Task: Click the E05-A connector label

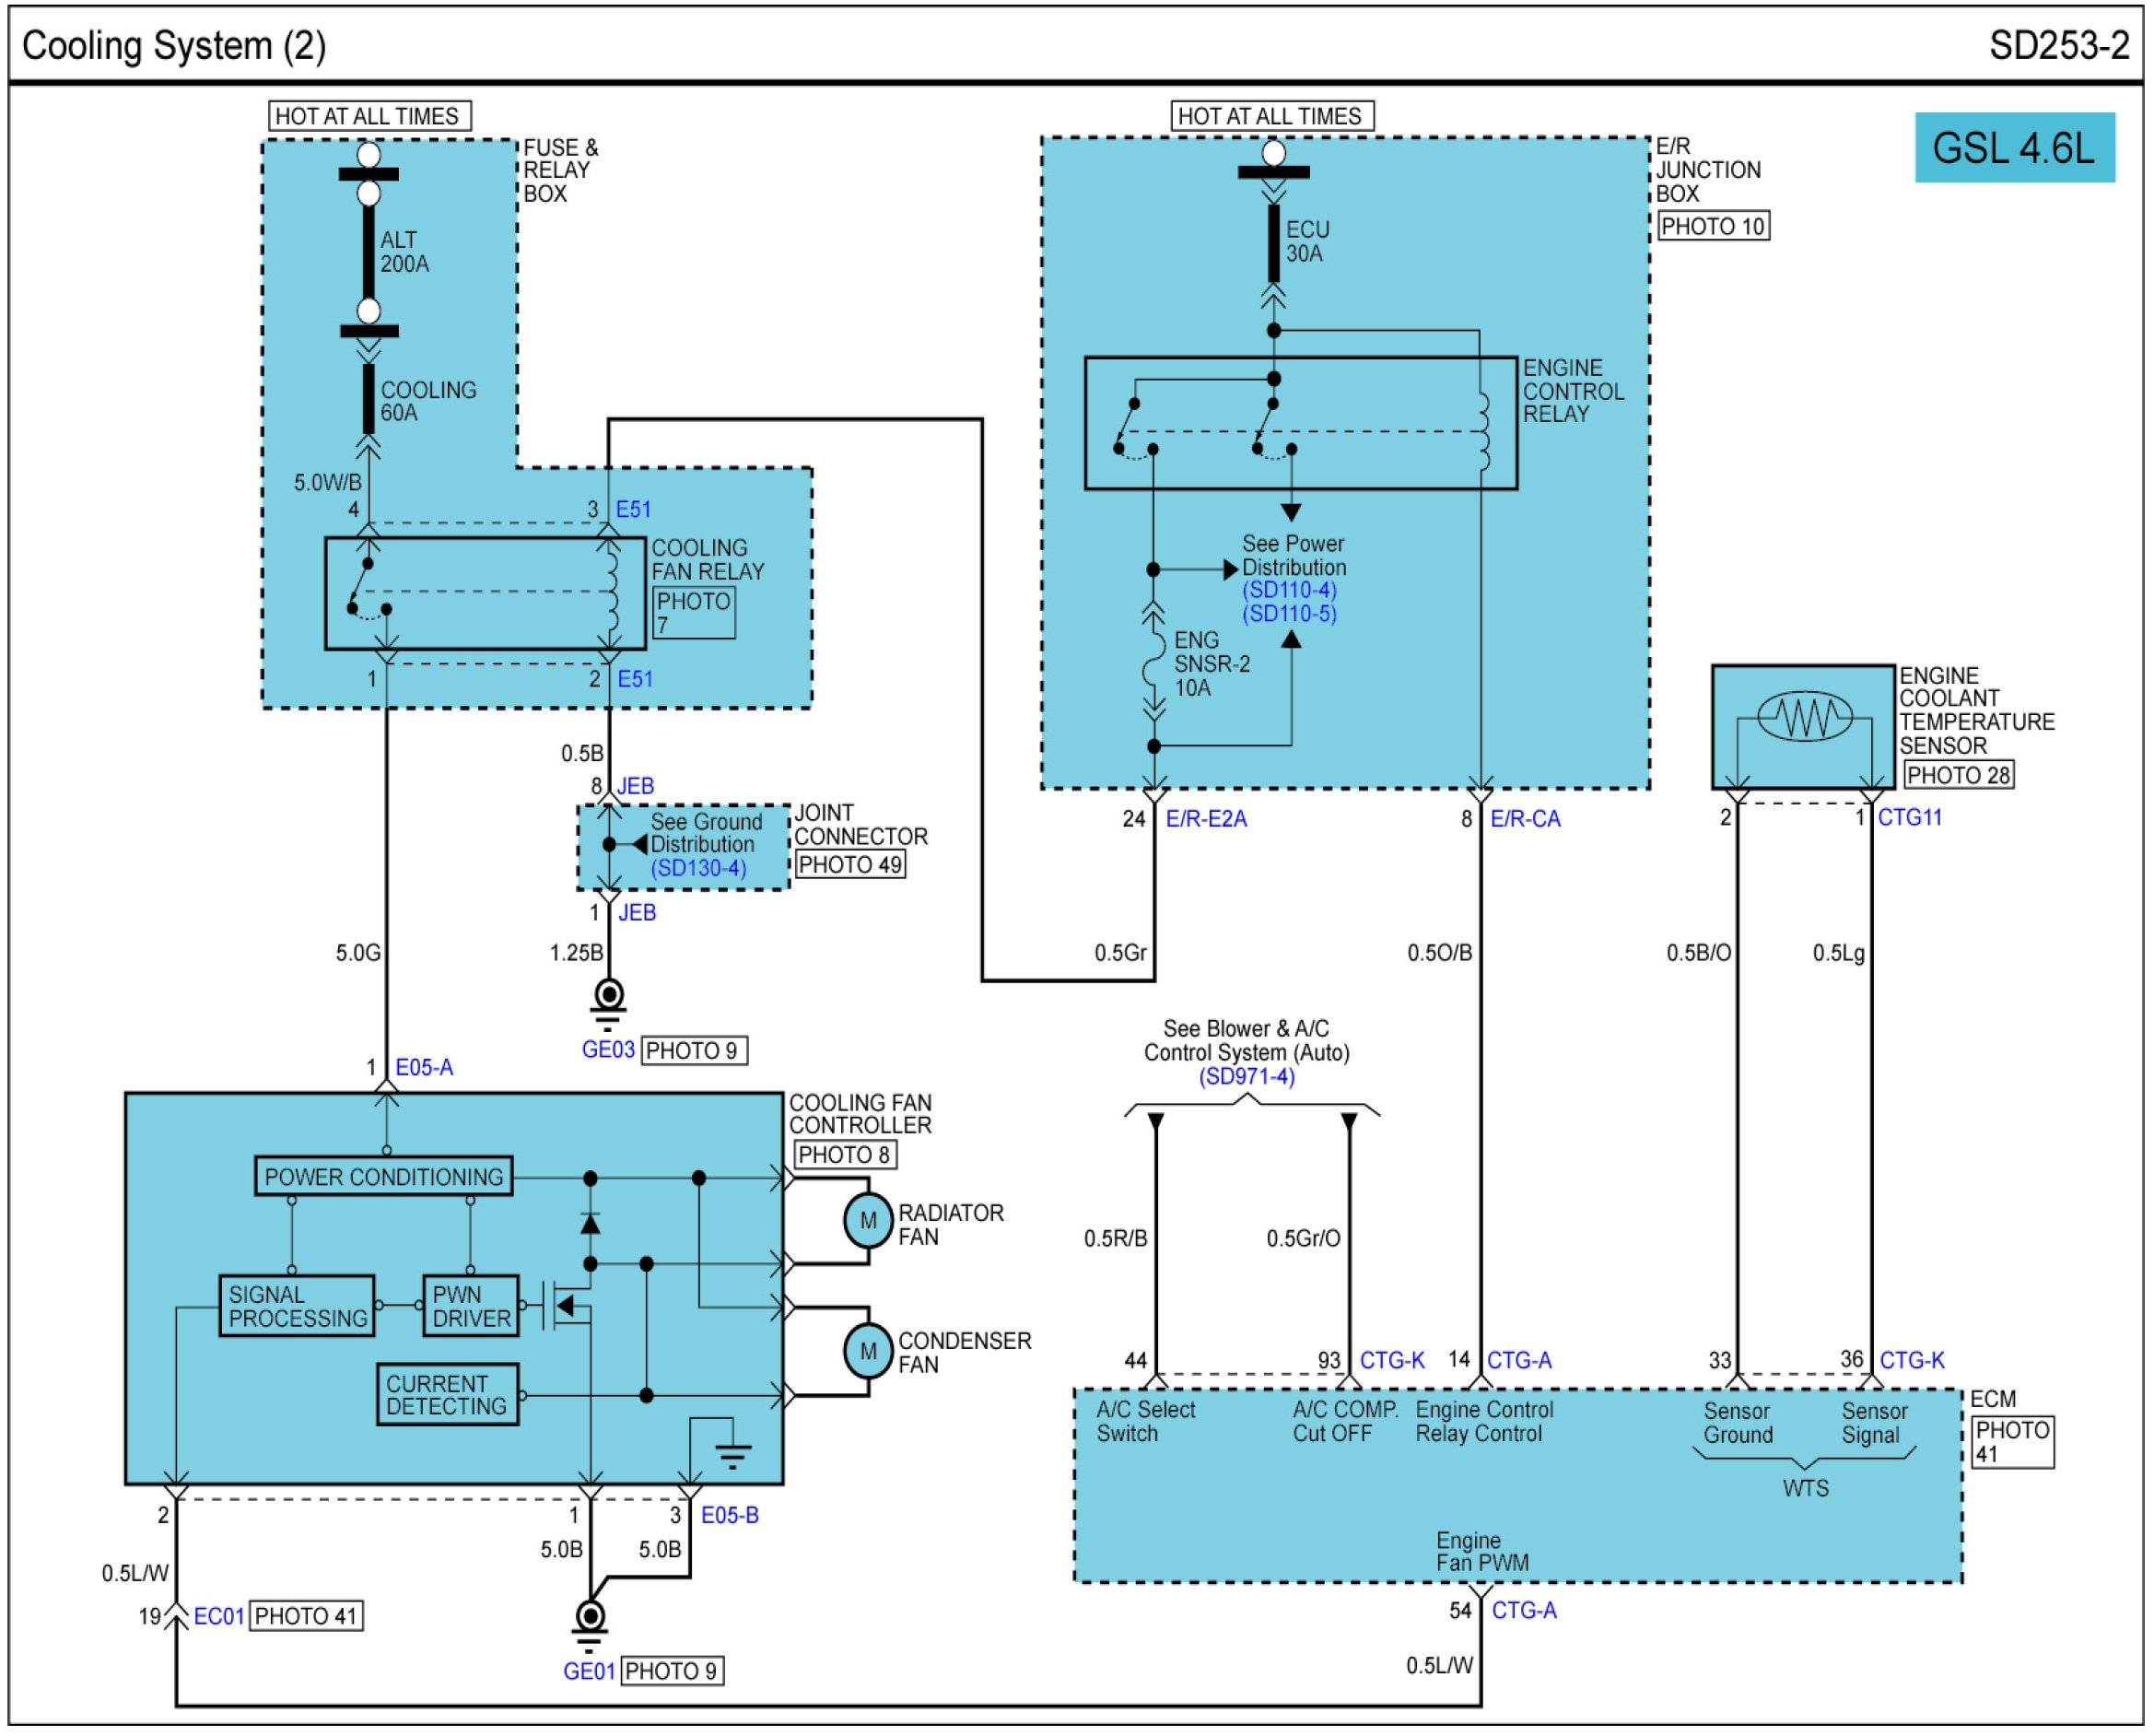Action: [x=424, y=1067]
